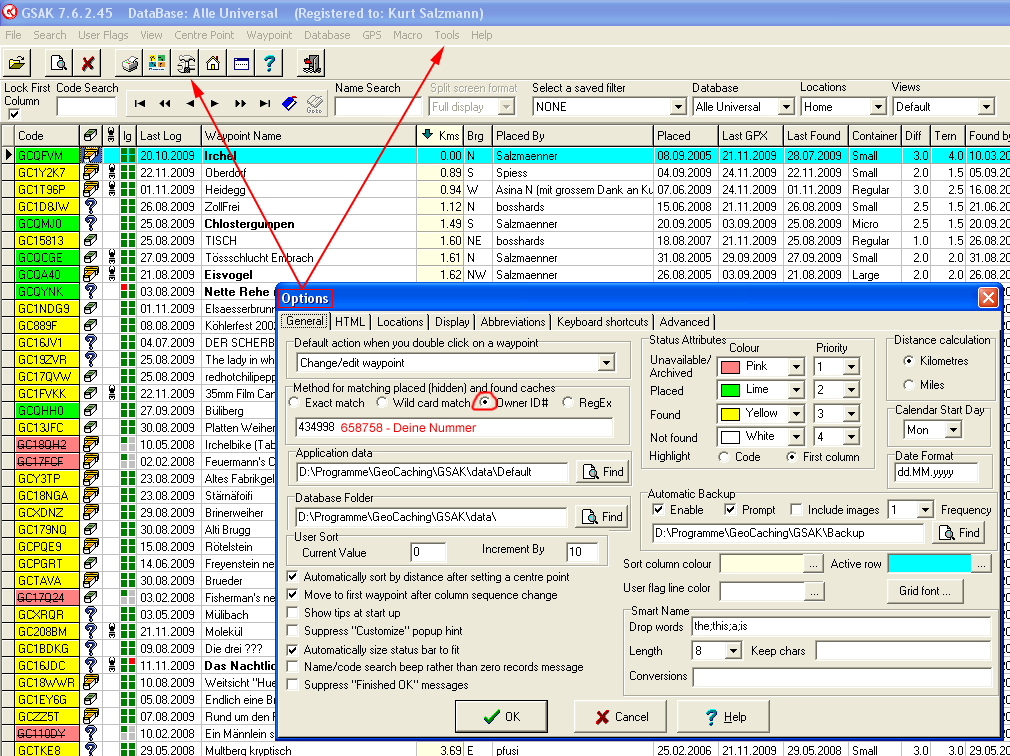This screenshot has height=756, width=1010.
Task: Click the Code Search input field
Action: point(86,107)
